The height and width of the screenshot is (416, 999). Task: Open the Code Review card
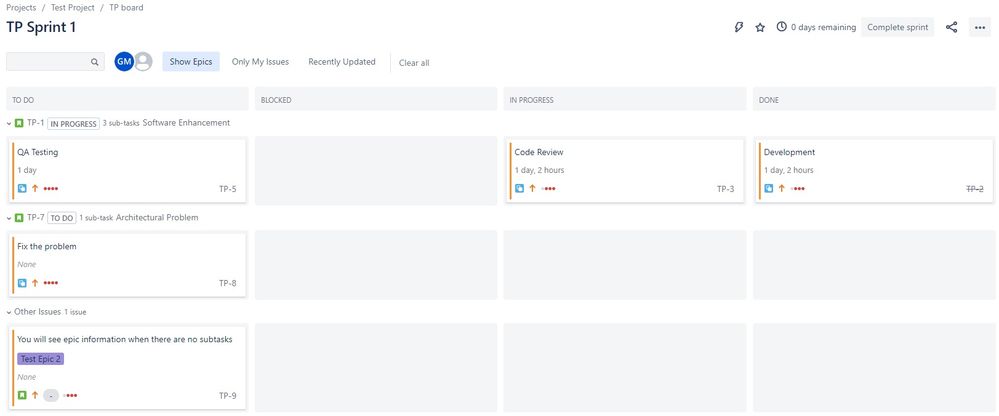(624, 170)
